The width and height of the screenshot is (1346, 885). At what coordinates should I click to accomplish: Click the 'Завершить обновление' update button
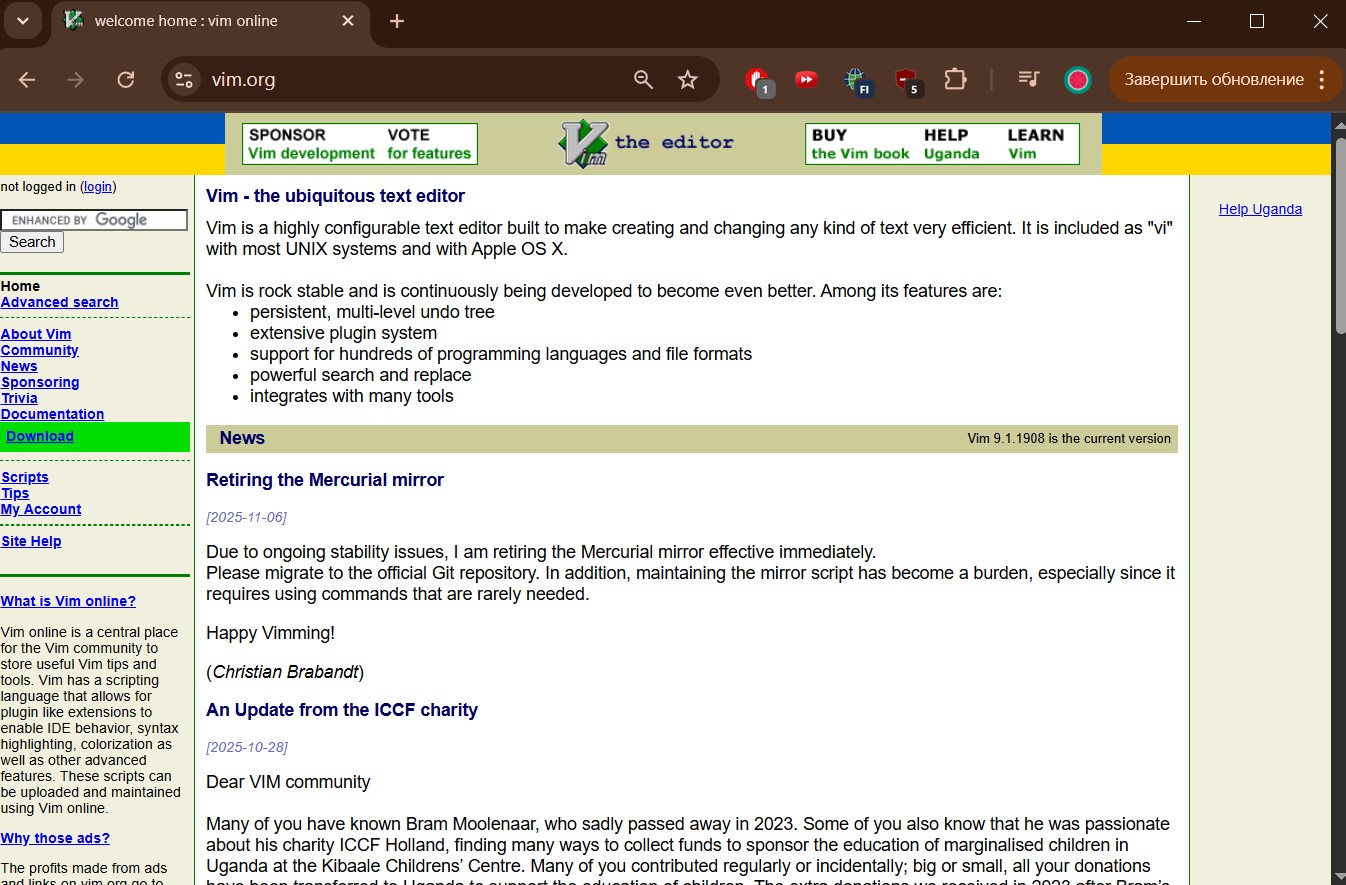pyautogui.click(x=1214, y=80)
